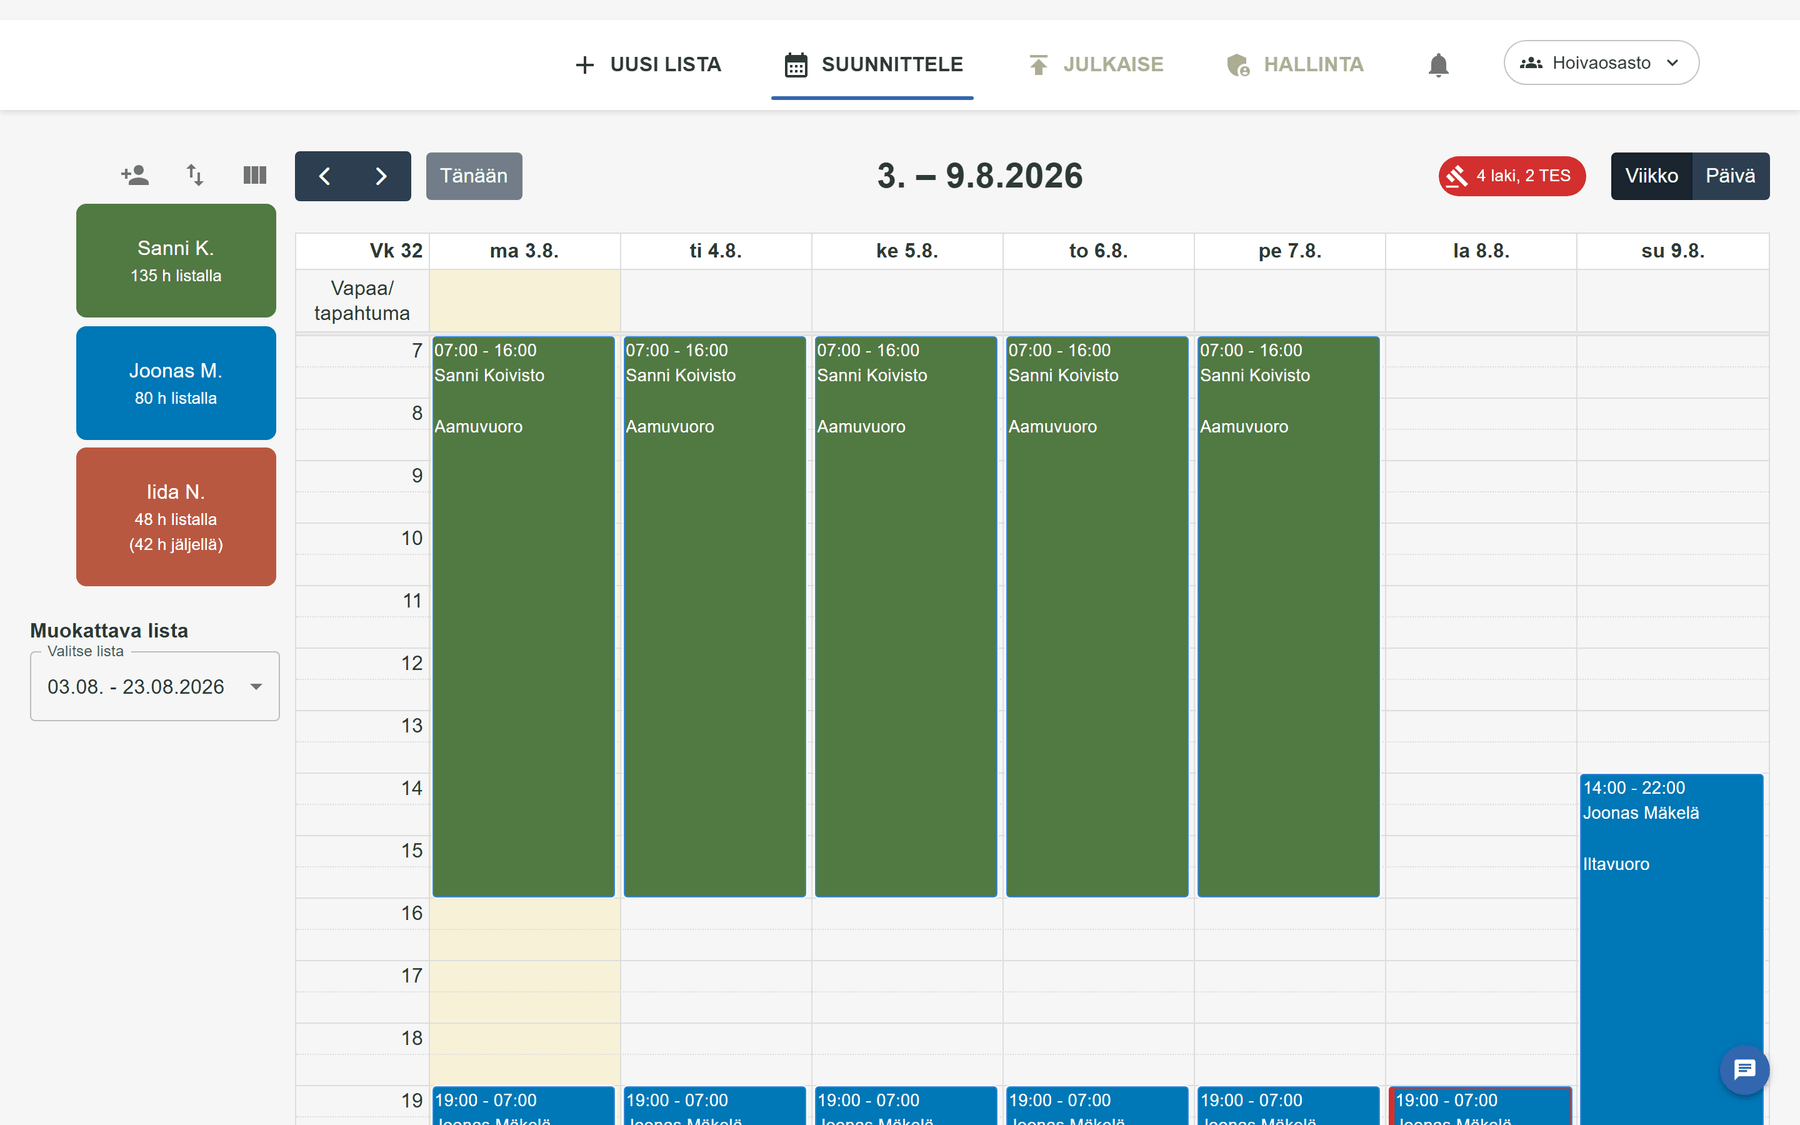Click the sort arrows icon
Image resolution: width=1800 pixels, height=1125 pixels.
click(195, 176)
